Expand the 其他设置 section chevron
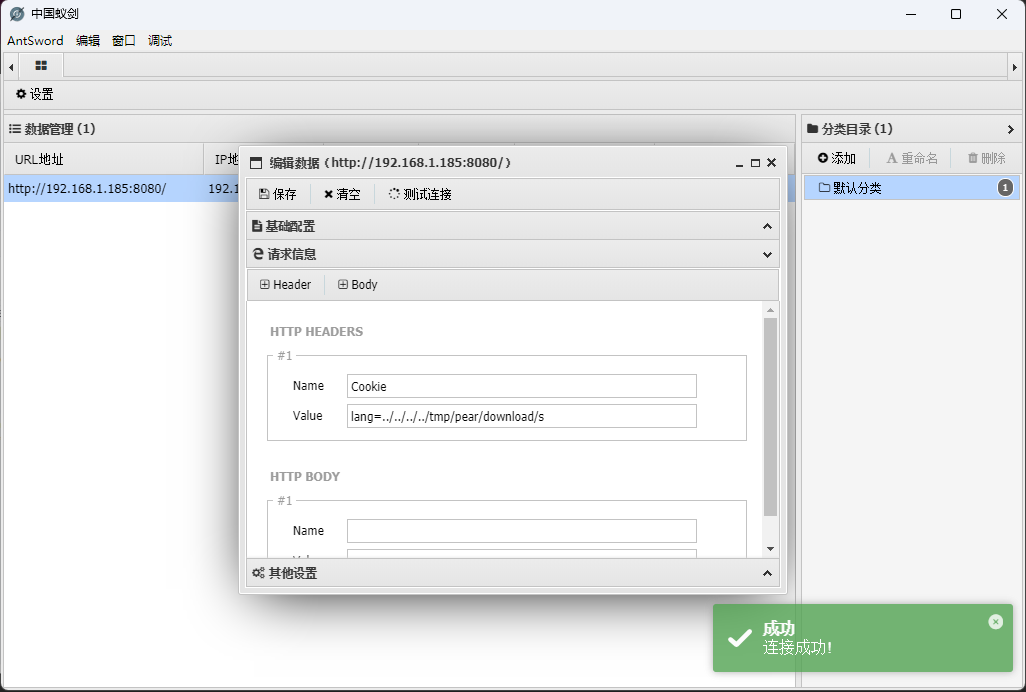This screenshot has height=692, width=1026. tap(767, 573)
